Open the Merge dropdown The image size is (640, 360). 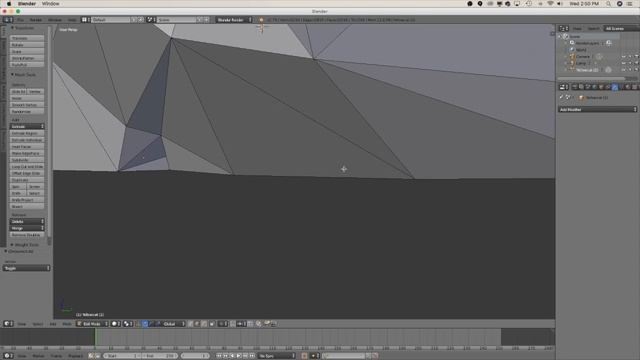tap(27, 228)
